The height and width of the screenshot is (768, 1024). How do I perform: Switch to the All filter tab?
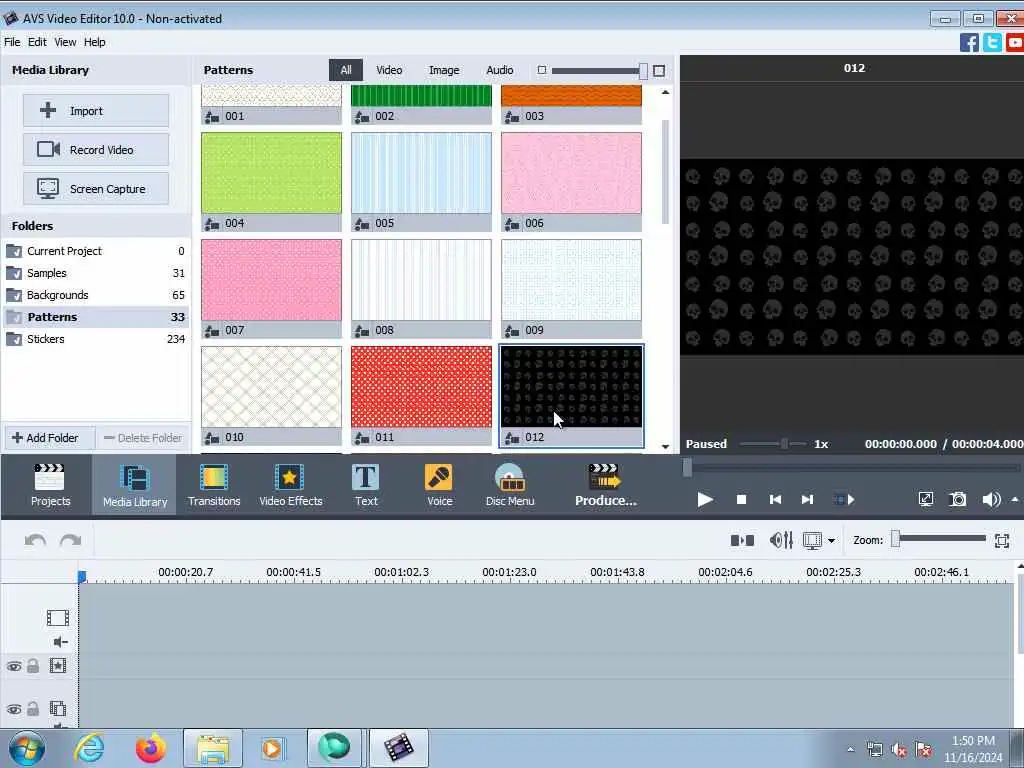point(345,70)
